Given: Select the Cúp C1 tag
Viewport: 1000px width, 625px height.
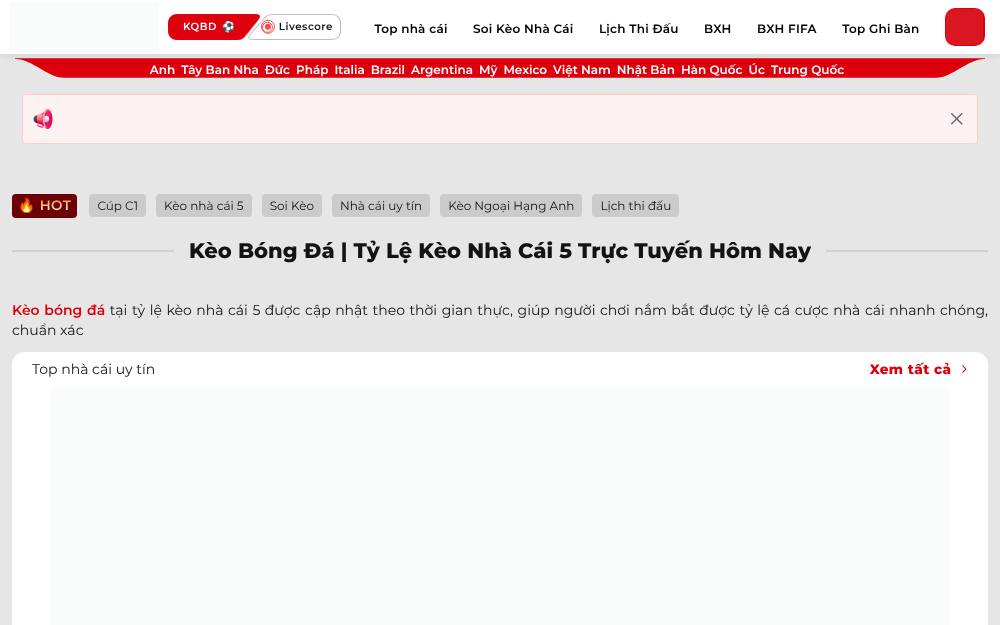Looking at the screenshot, I should pyautogui.click(x=117, y=205).
